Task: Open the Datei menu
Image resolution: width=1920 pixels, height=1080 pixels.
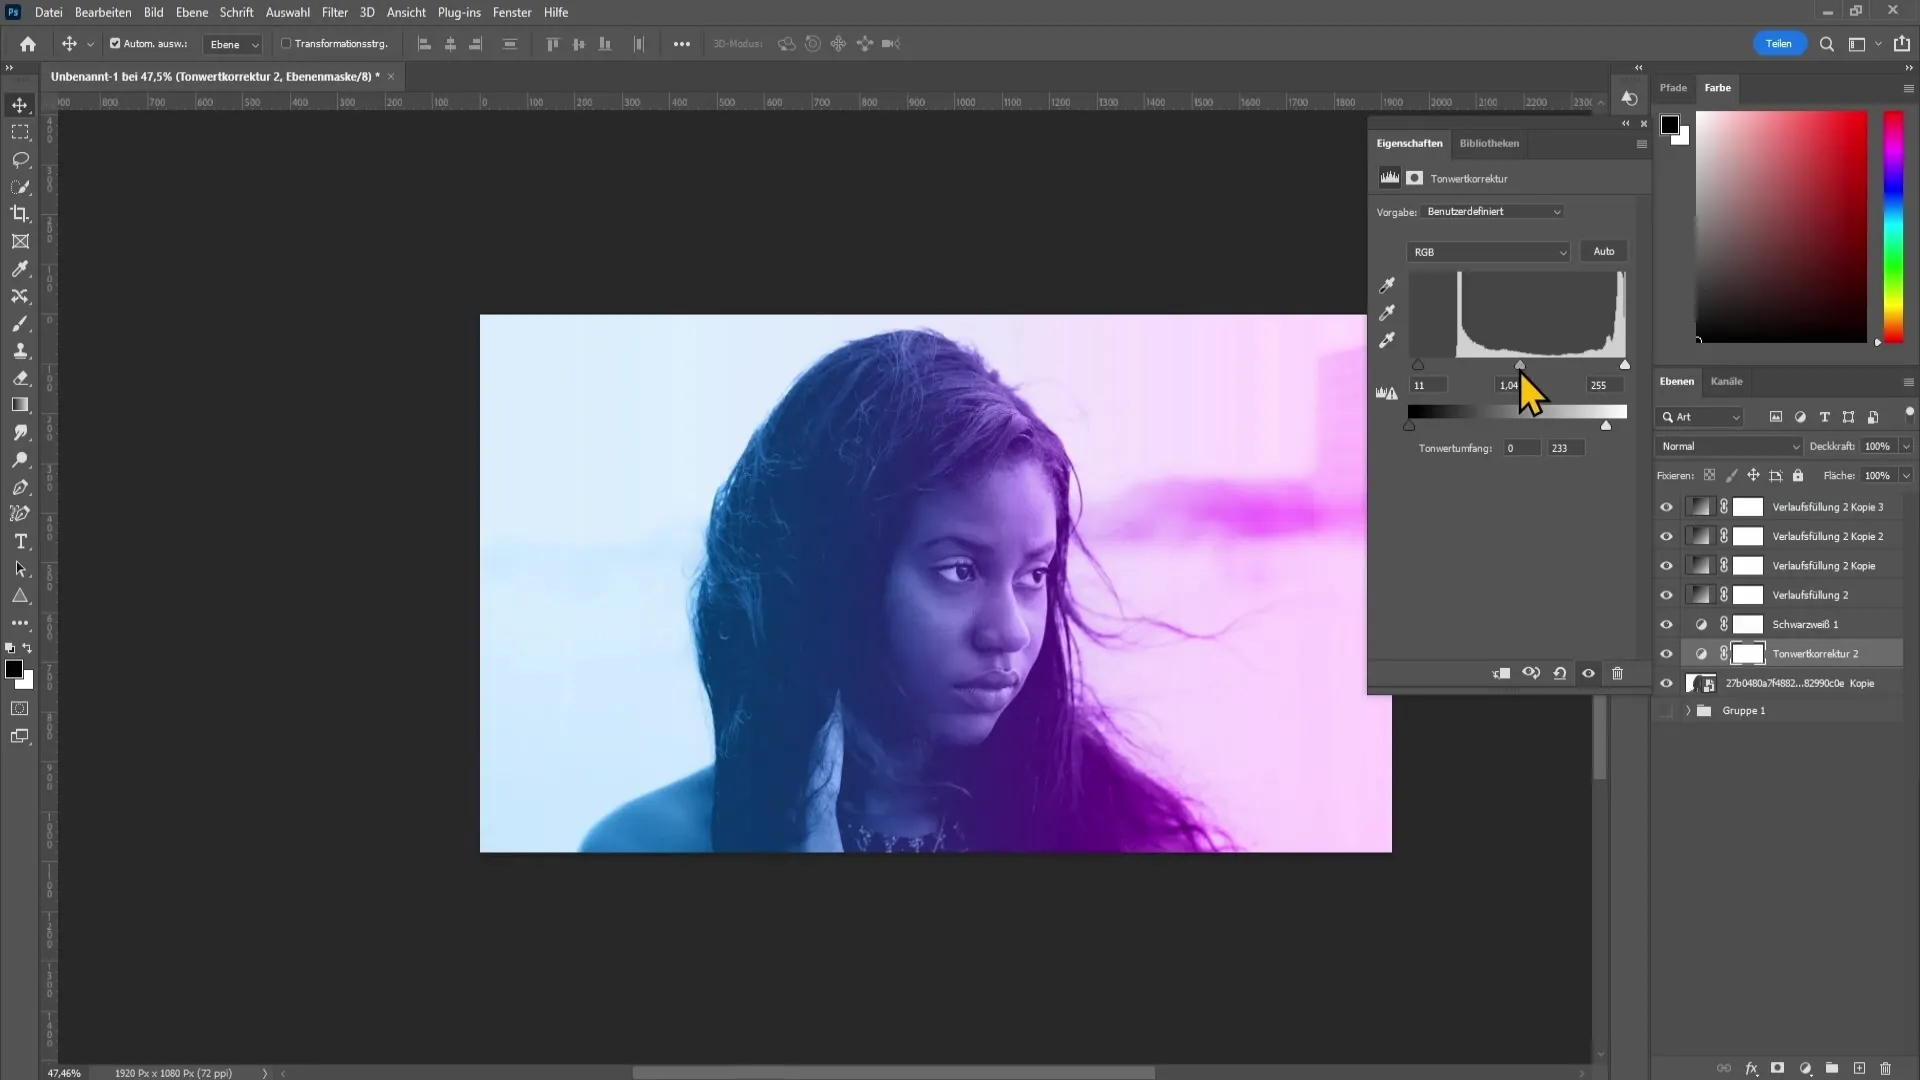Action: (48, 12)
